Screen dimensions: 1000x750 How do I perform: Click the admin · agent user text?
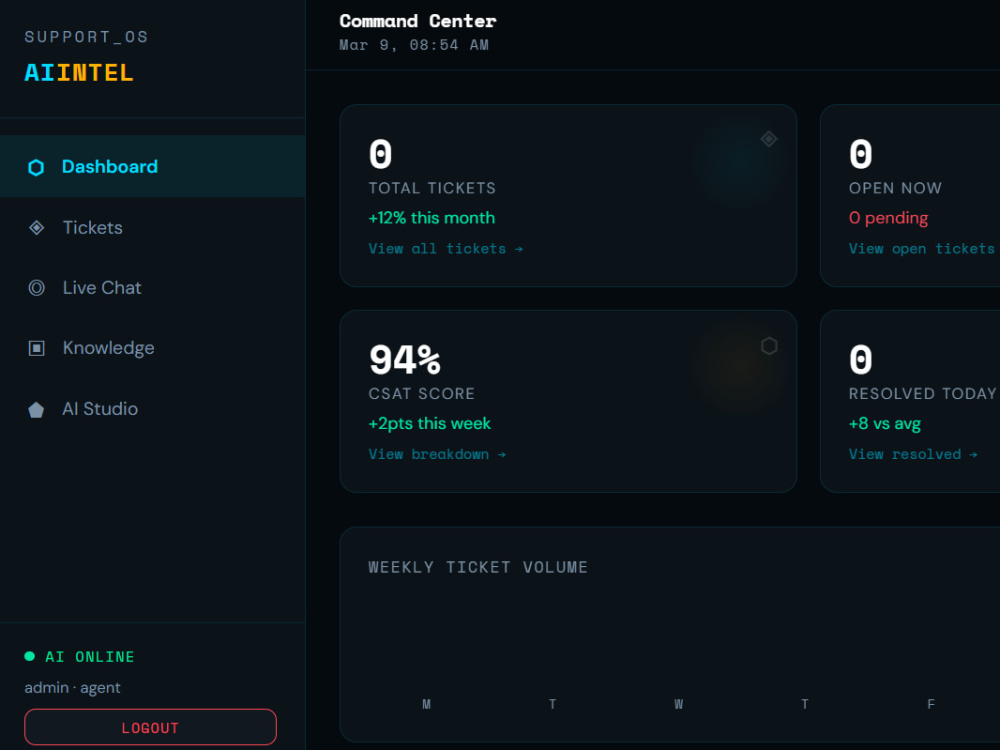pyautogui.click(x=72, y=688)
